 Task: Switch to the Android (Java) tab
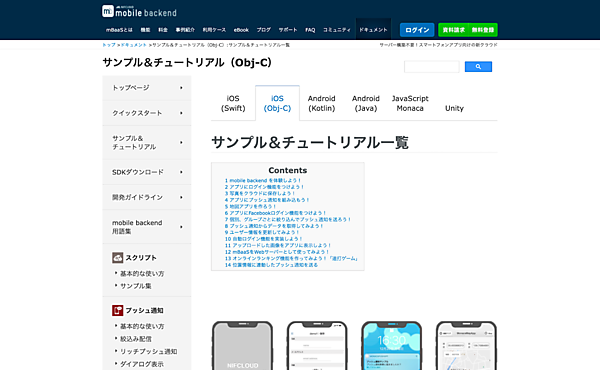(x=366, y=103)
